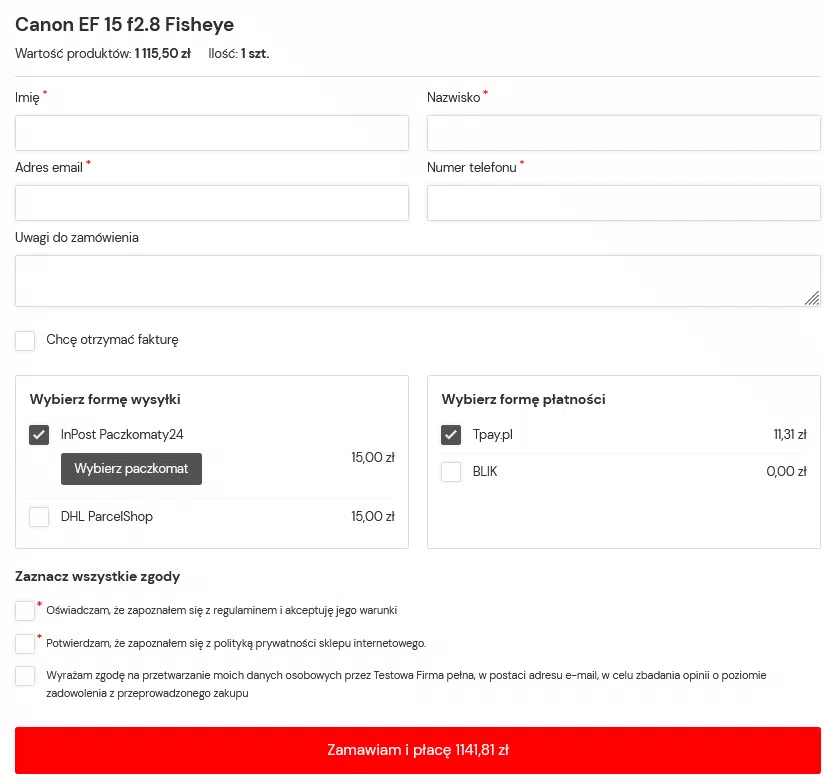Click the Tpay.pl label text
Screen dimensions: 827x783
point(492,435)
